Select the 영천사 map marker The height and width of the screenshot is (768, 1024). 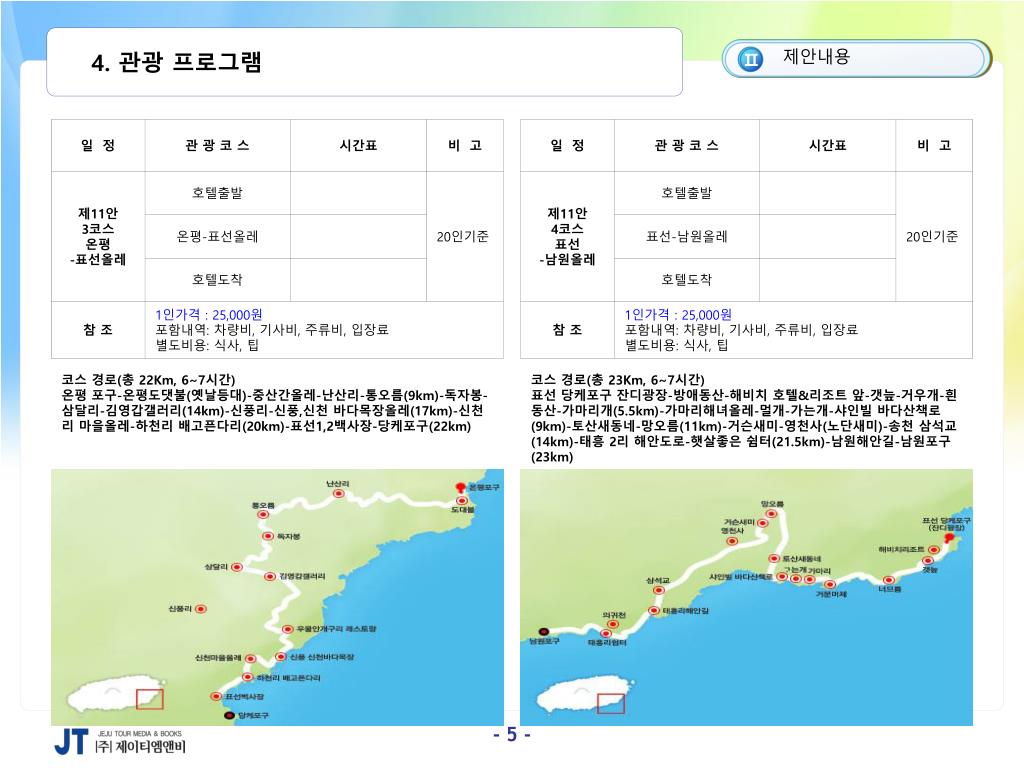tap(732, 541)
